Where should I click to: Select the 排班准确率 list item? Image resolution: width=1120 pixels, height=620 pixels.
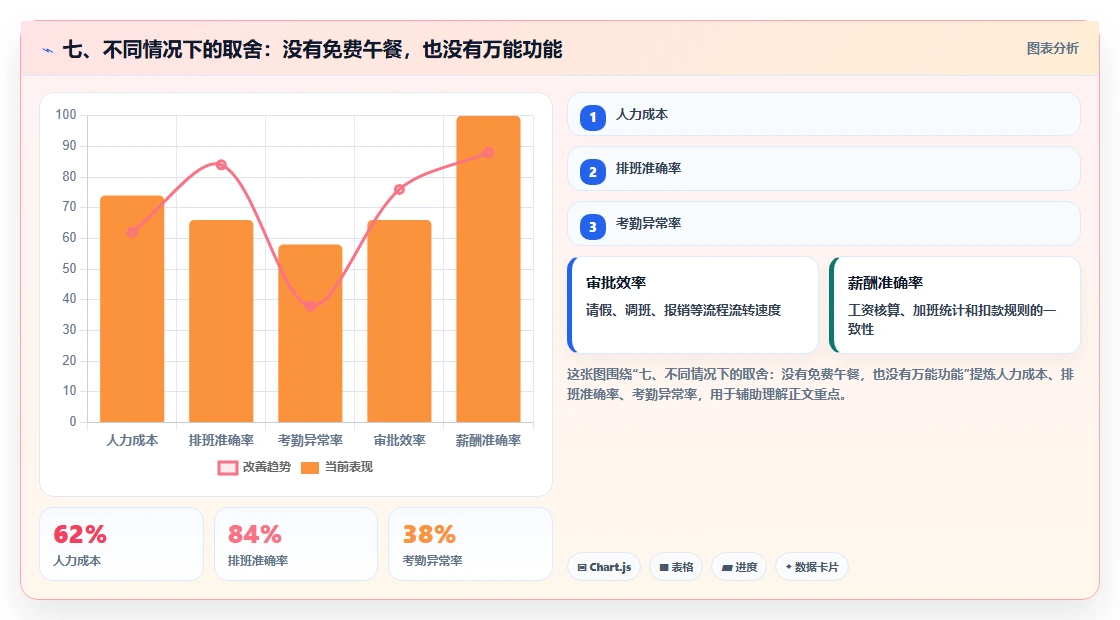[824, 169]
